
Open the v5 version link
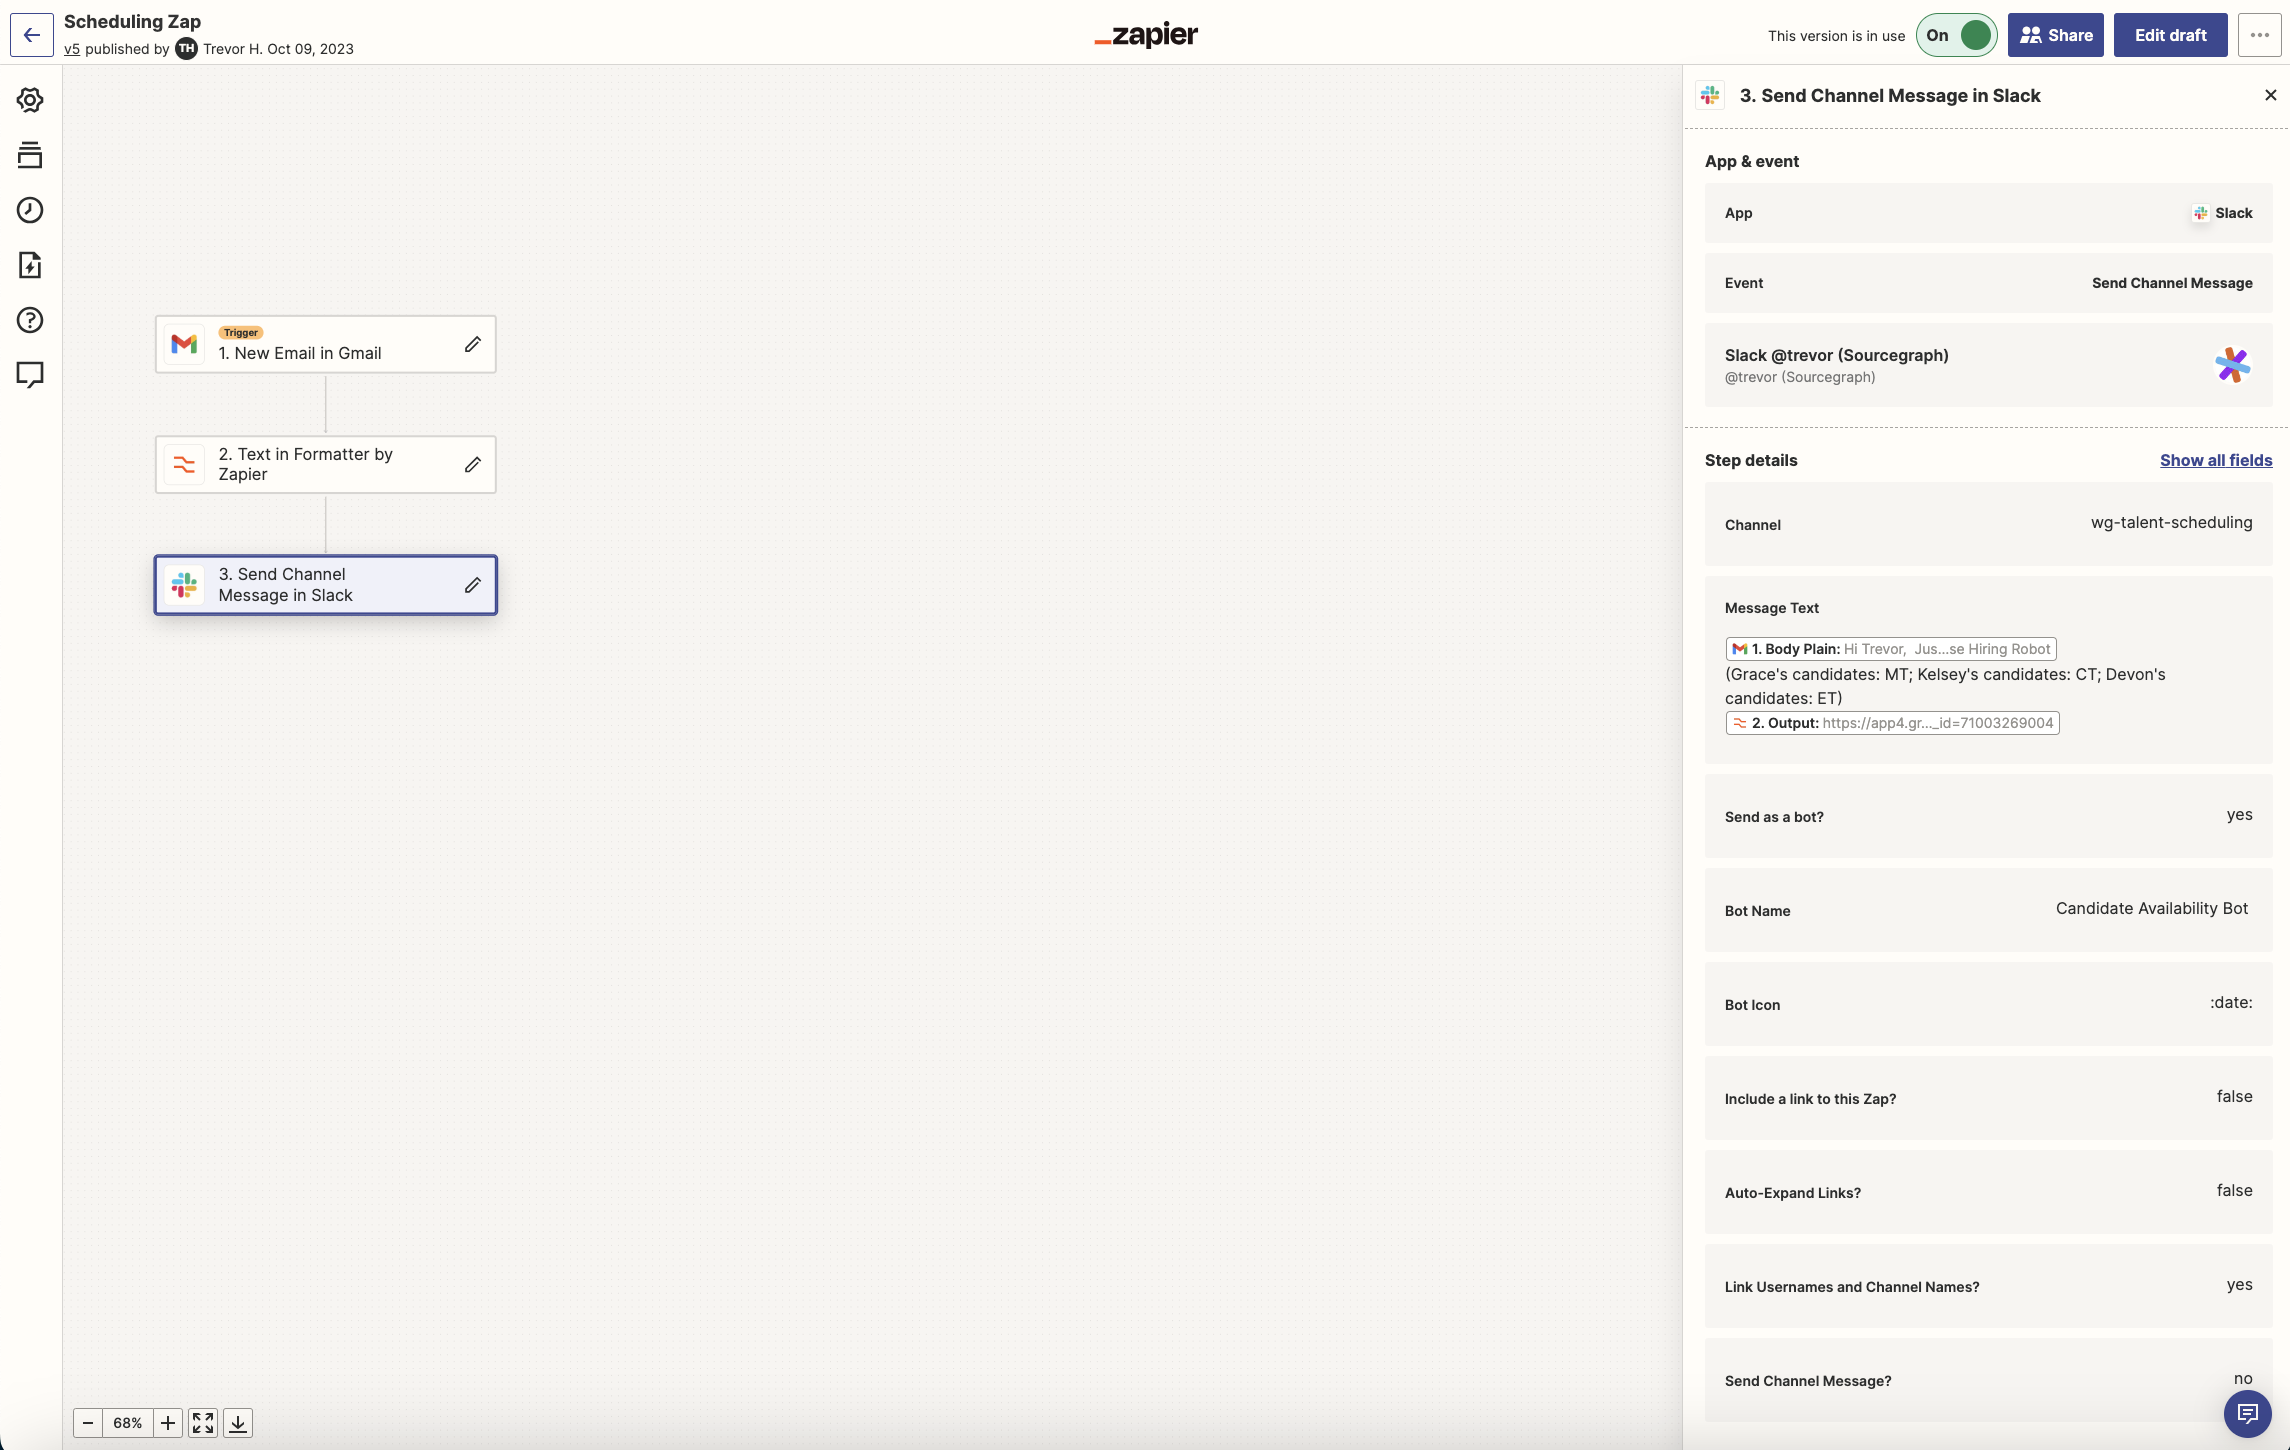[72, 49]
